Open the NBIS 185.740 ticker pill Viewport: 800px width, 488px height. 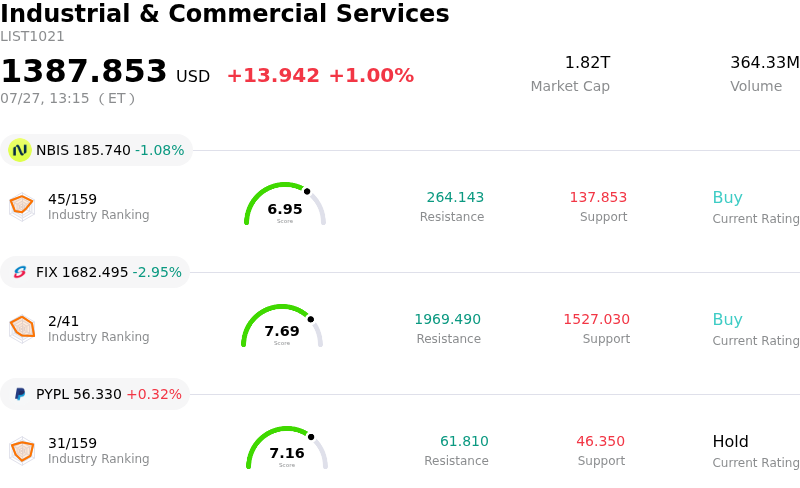[x=96, y=150]
